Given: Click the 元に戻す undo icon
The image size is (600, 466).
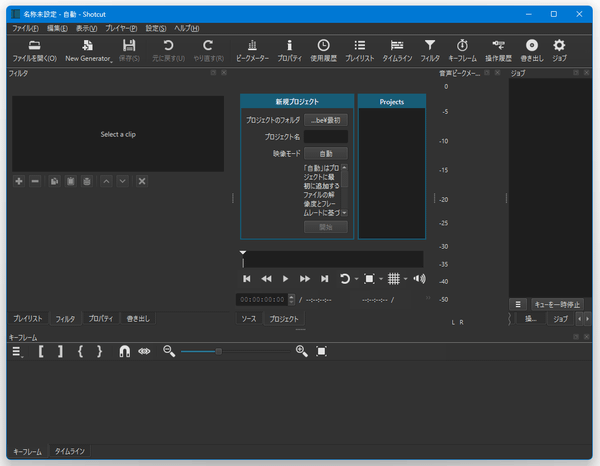Looking at the screenshot, I should [x=168, y=51].
